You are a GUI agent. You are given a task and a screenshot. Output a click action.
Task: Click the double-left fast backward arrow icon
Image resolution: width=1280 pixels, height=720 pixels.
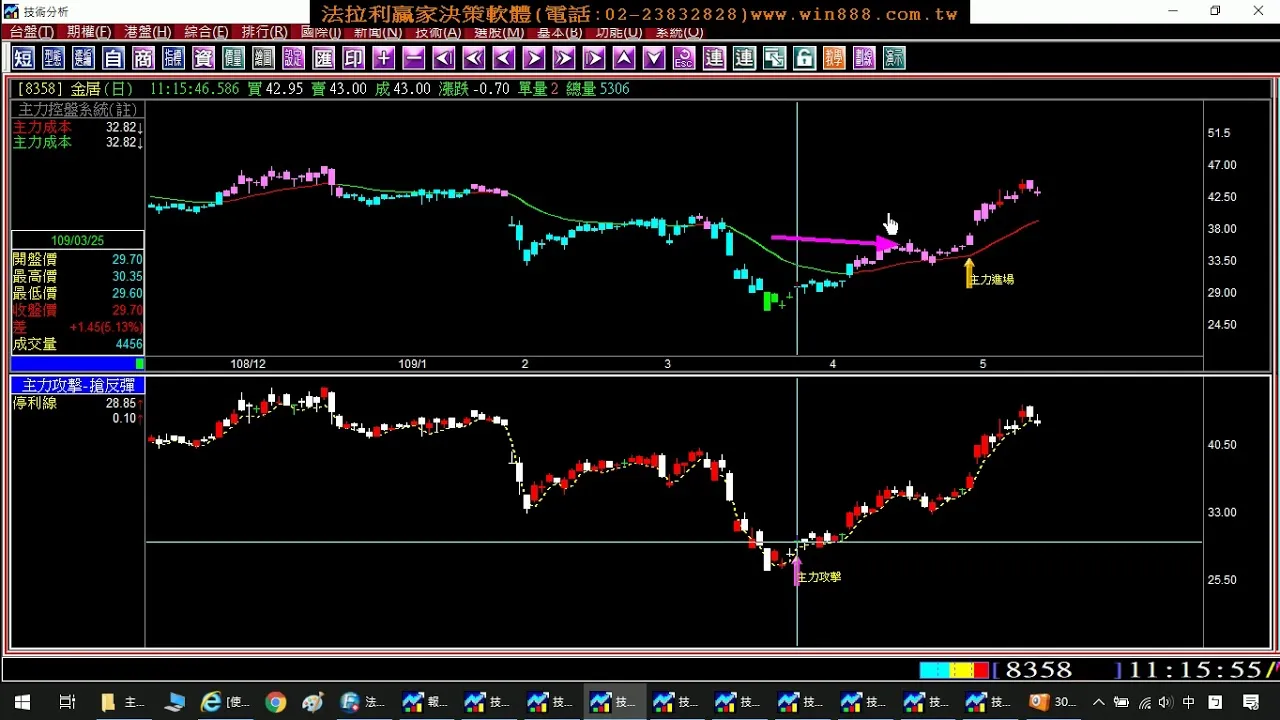(474, 58)
